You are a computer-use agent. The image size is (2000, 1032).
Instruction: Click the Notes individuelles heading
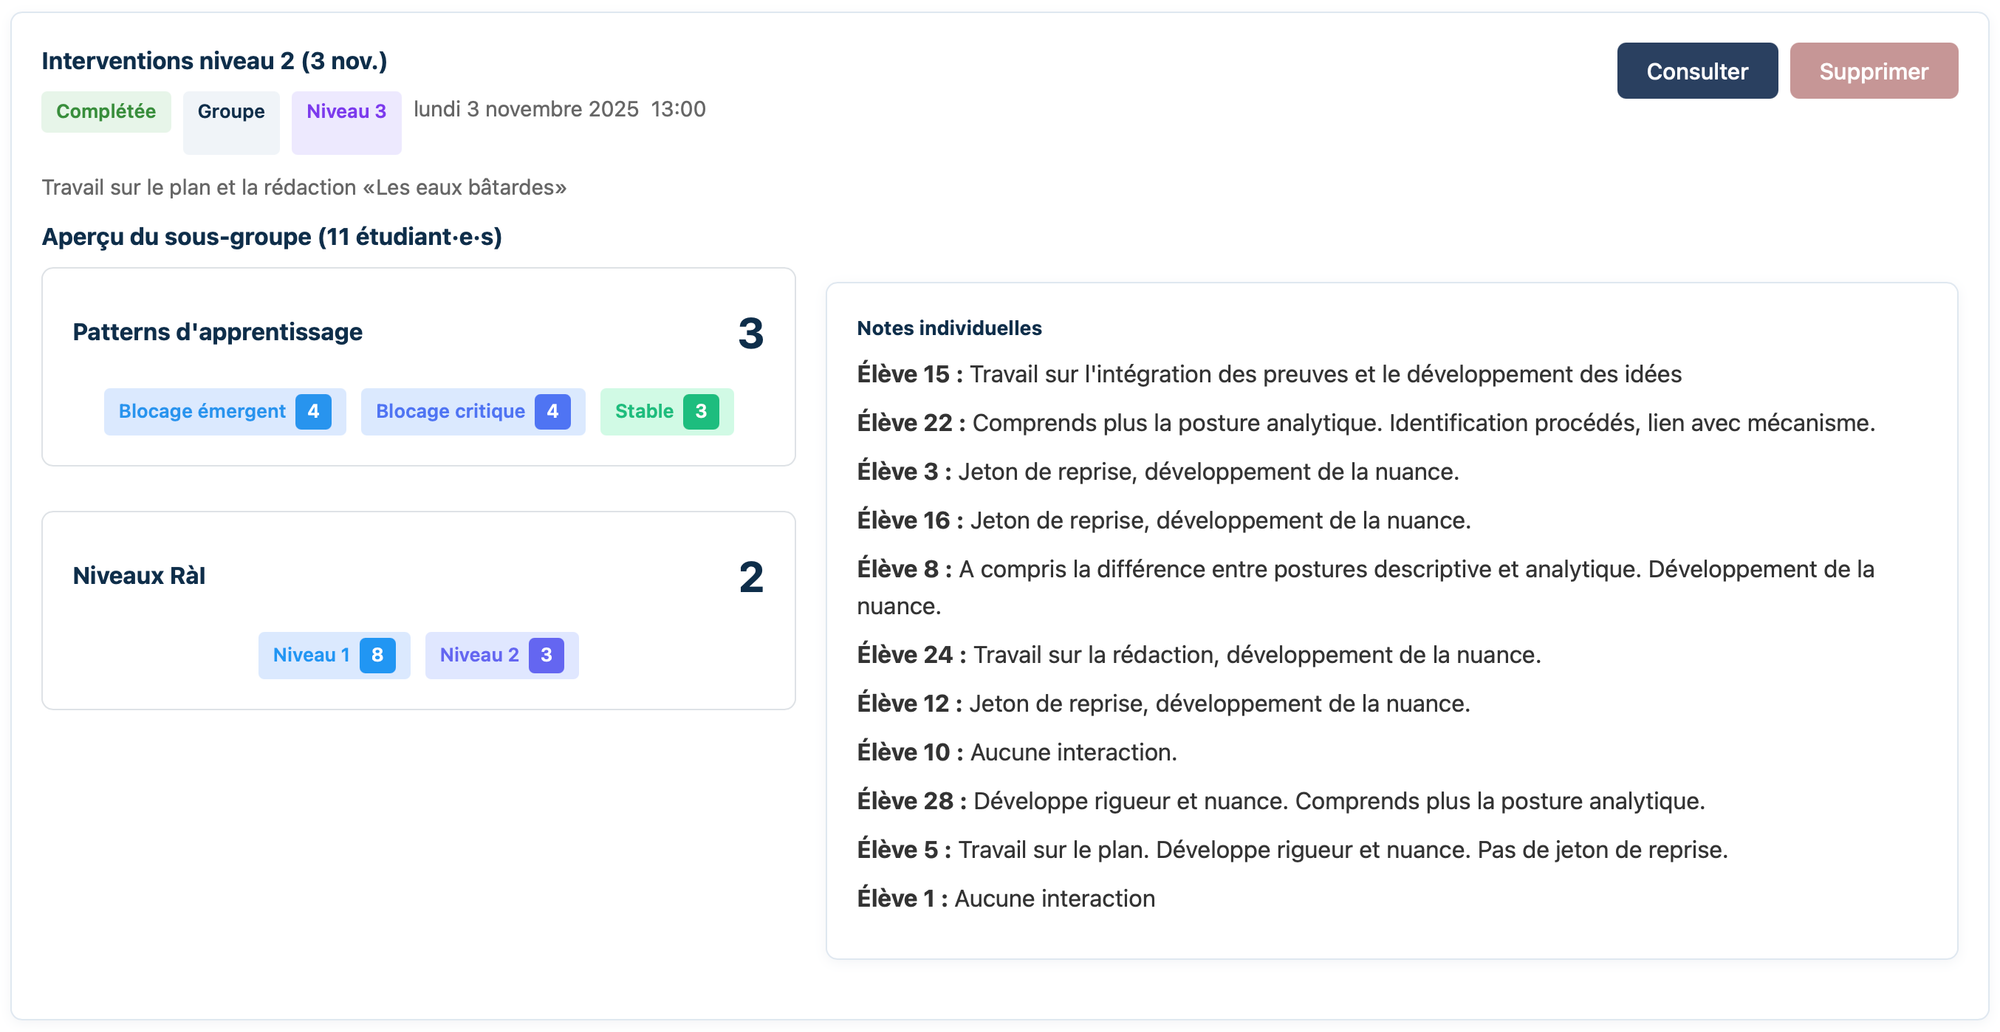tap(949, 328)
